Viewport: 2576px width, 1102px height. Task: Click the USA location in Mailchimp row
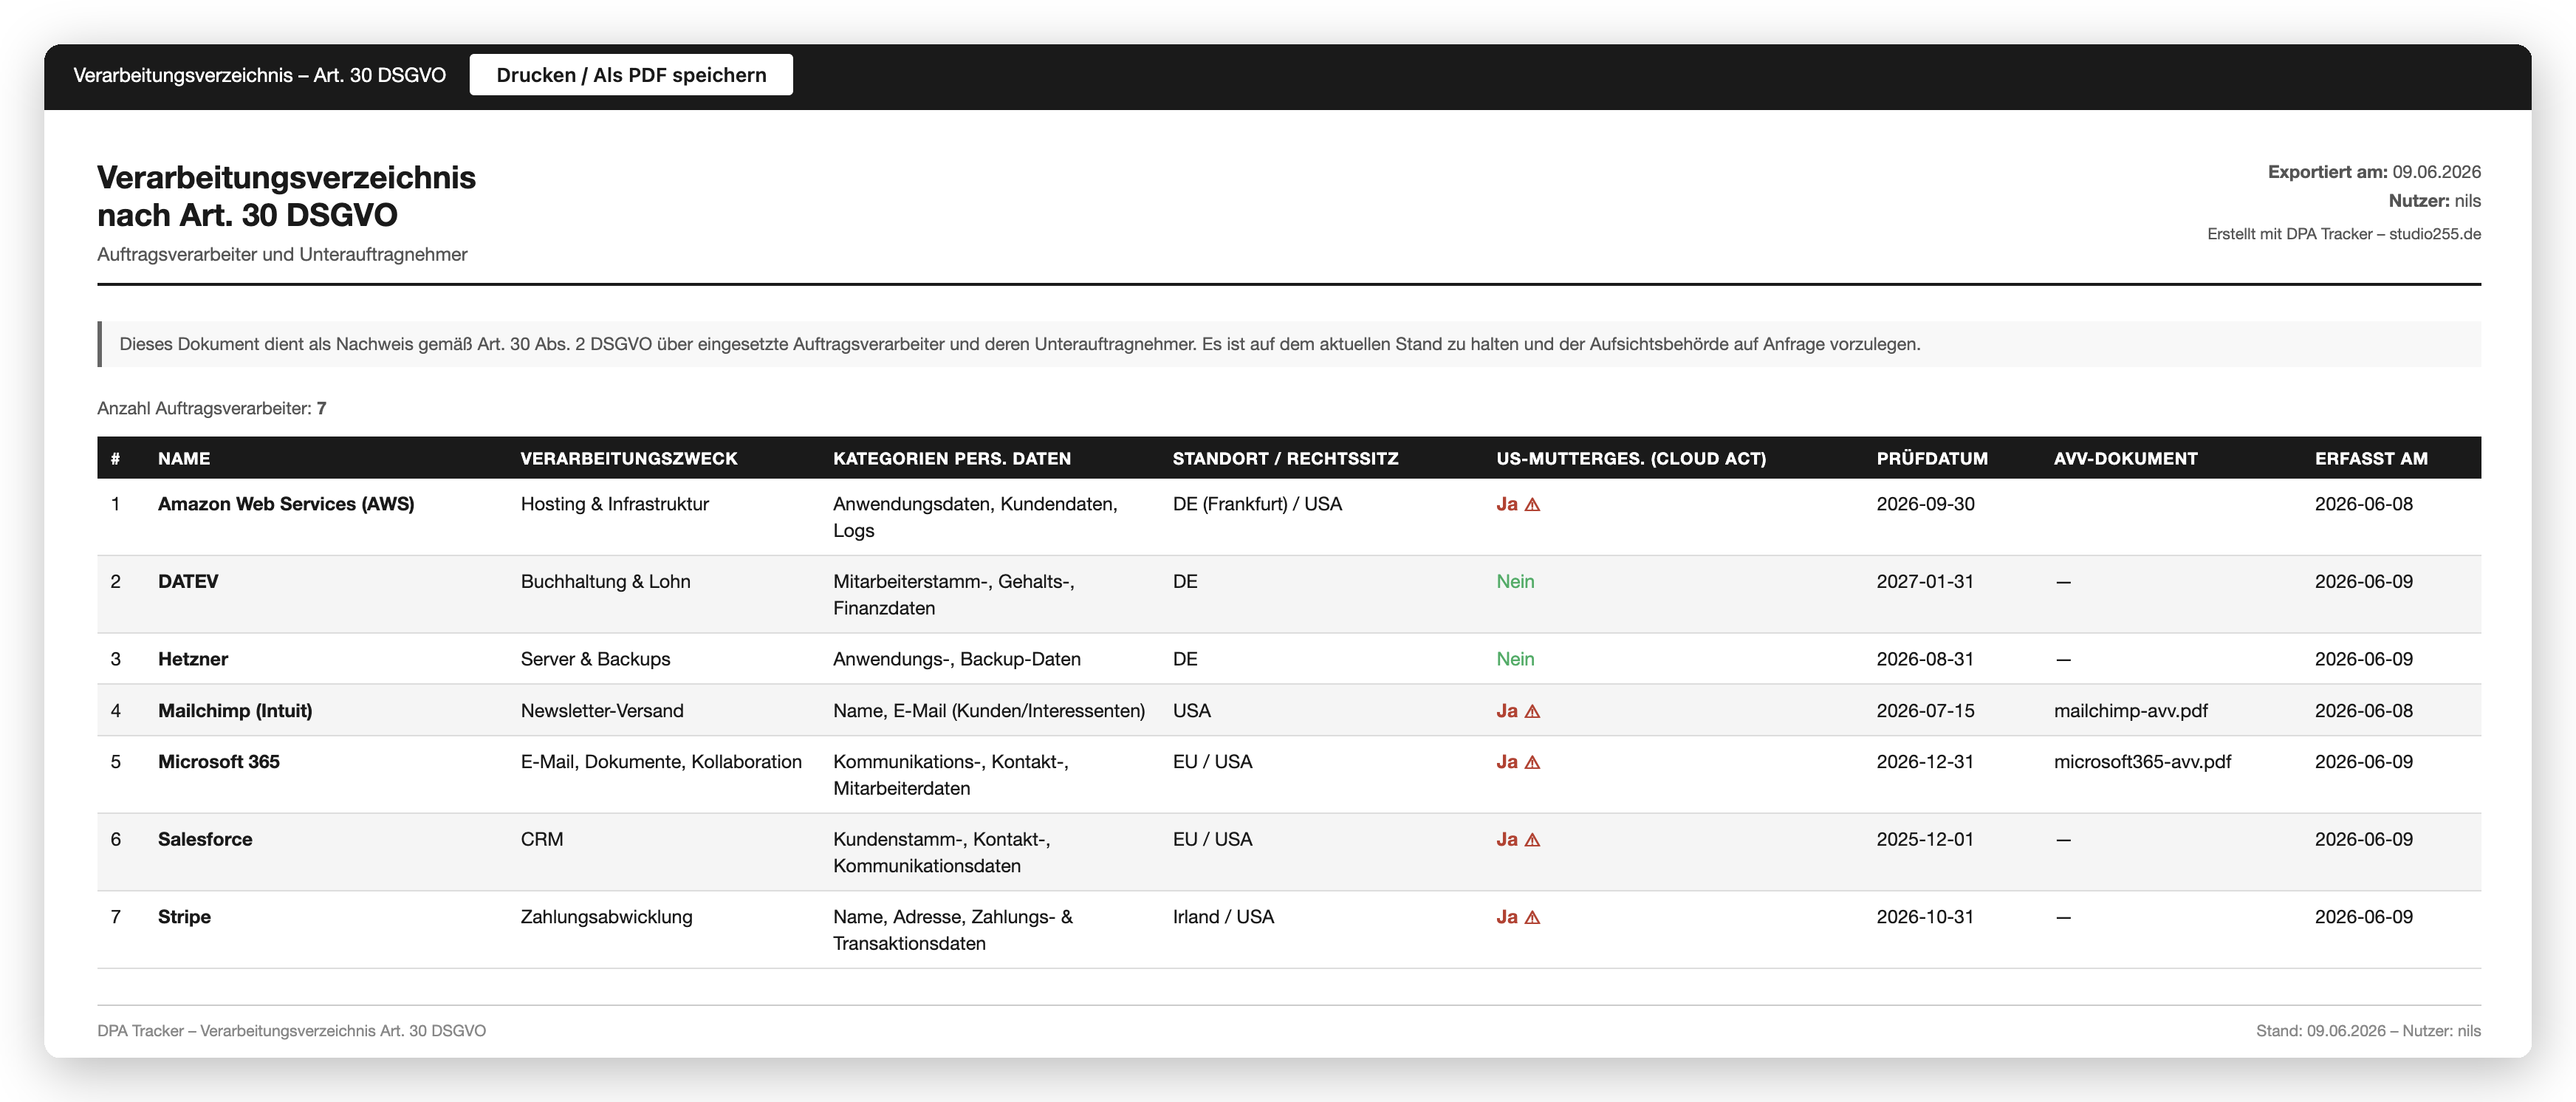pos(1191,710)
